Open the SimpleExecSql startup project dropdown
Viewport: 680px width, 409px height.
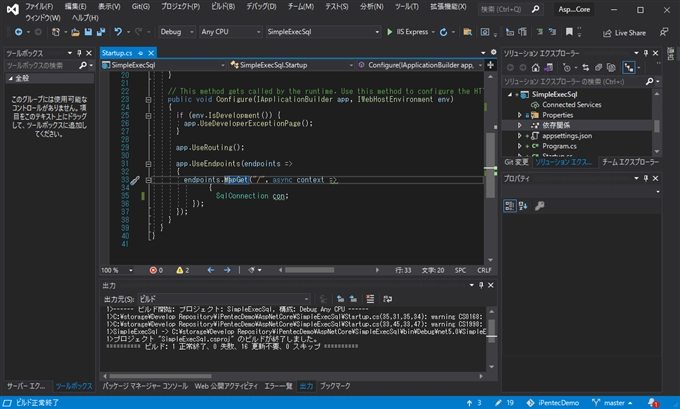(x=323, y=32)
